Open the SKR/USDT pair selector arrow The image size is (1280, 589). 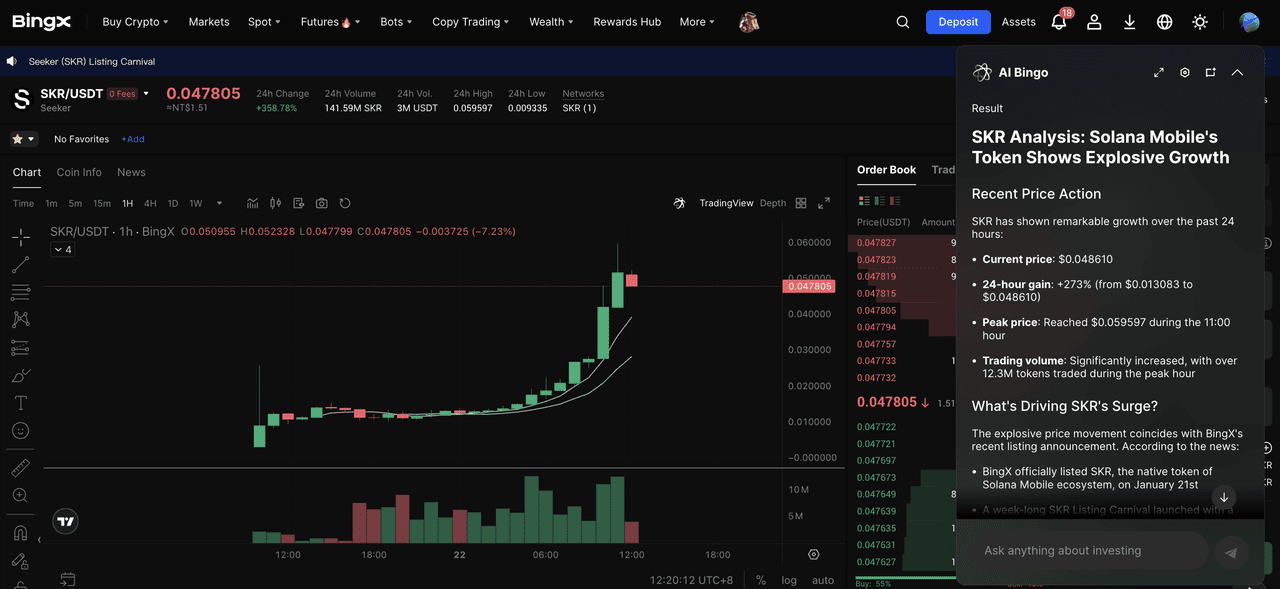tap(146, 93)
